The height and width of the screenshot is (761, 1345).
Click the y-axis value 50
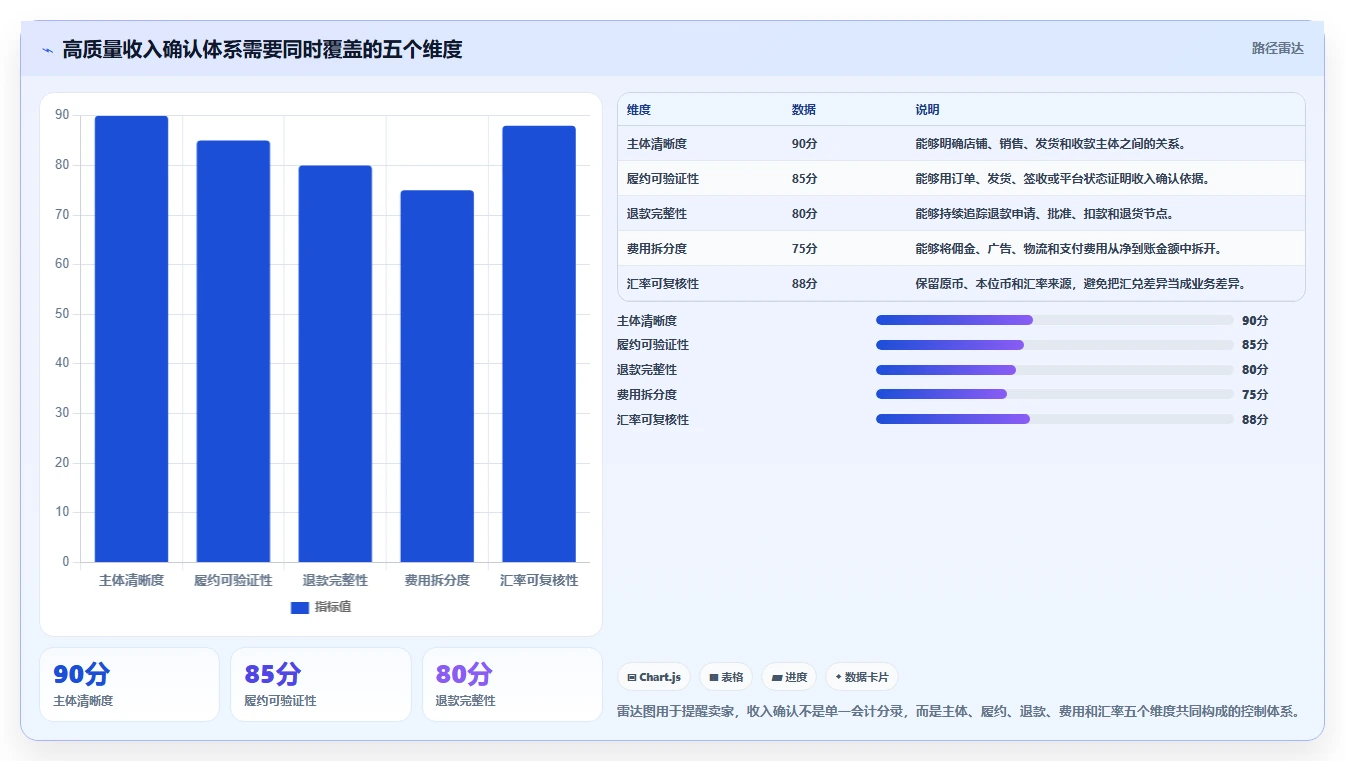pos(62,314)
